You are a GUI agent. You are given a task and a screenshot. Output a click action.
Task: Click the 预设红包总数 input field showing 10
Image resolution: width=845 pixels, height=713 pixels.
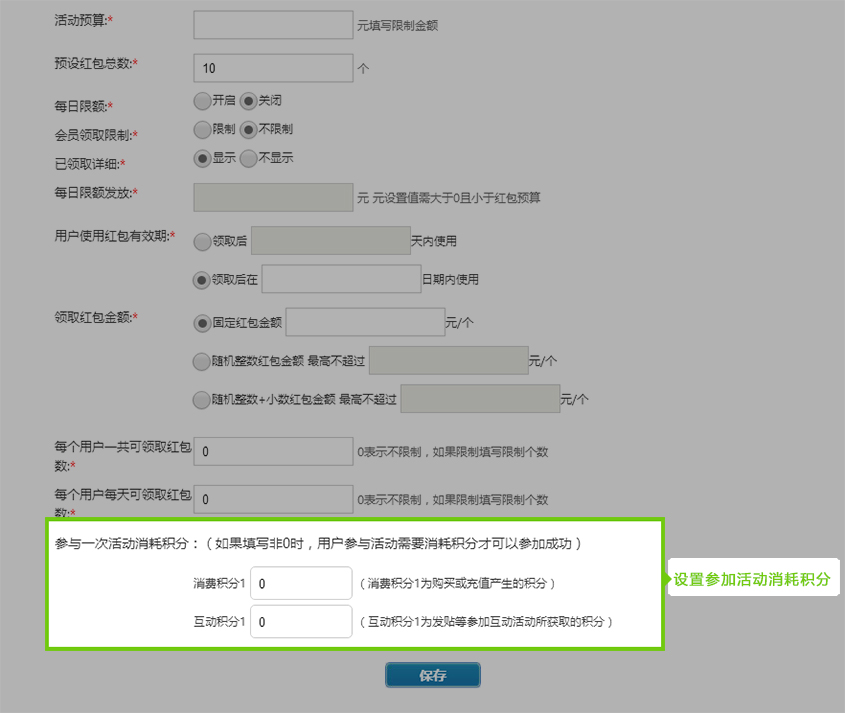[273, 68]
